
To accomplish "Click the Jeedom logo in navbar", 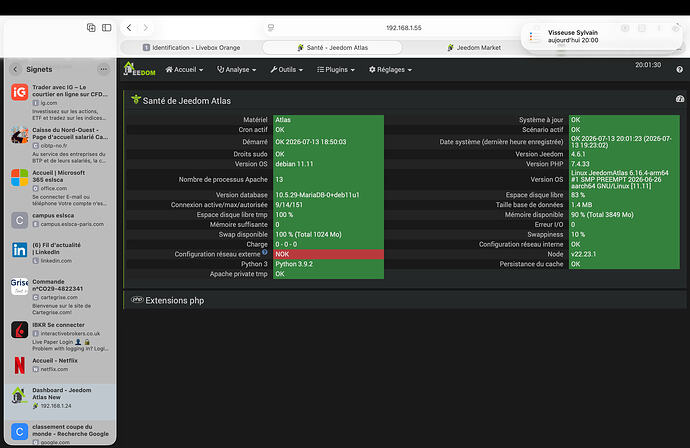I will (x=139, y=69).
